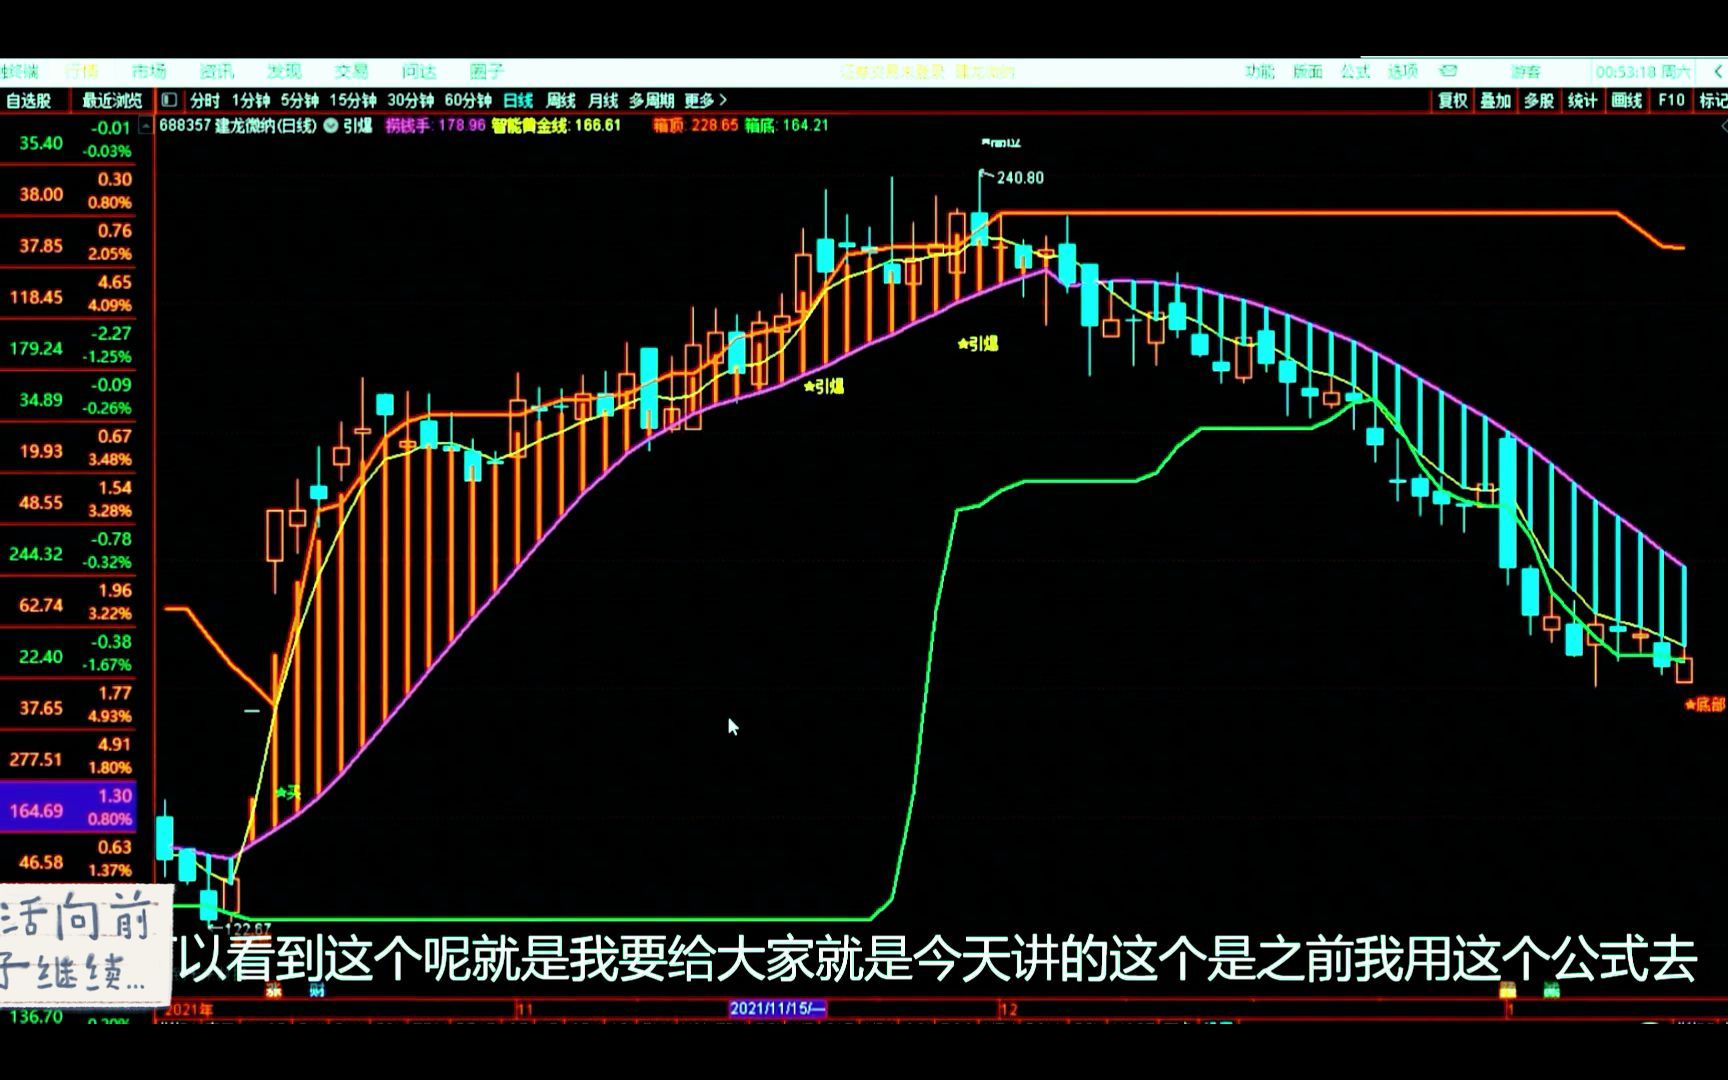The height and width of the screenshot is (1080, 1728).
Task: Open the 行情 menu
Action: [x=82, y=71]
